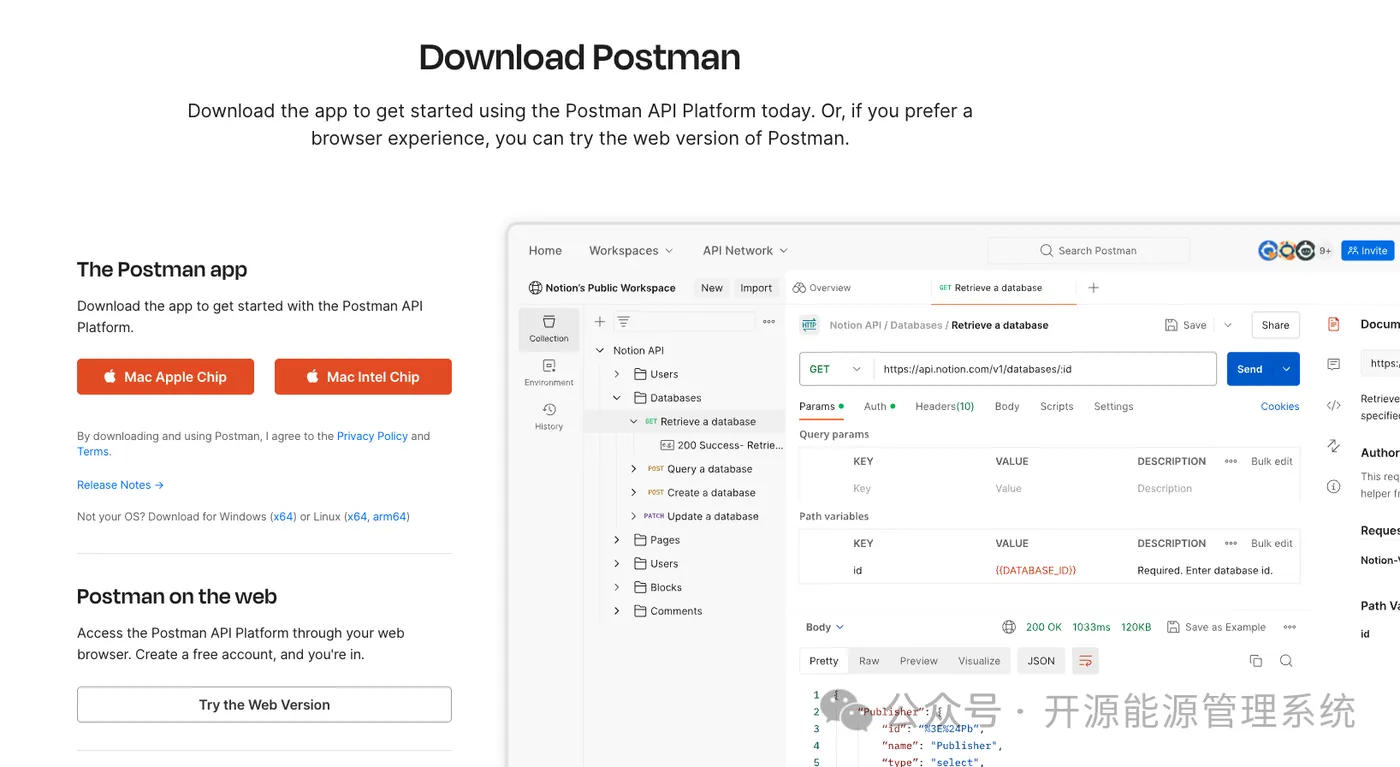Copy response using the copy icon
Viewport: 1400px width, 767px height.
click(1256, 661)
